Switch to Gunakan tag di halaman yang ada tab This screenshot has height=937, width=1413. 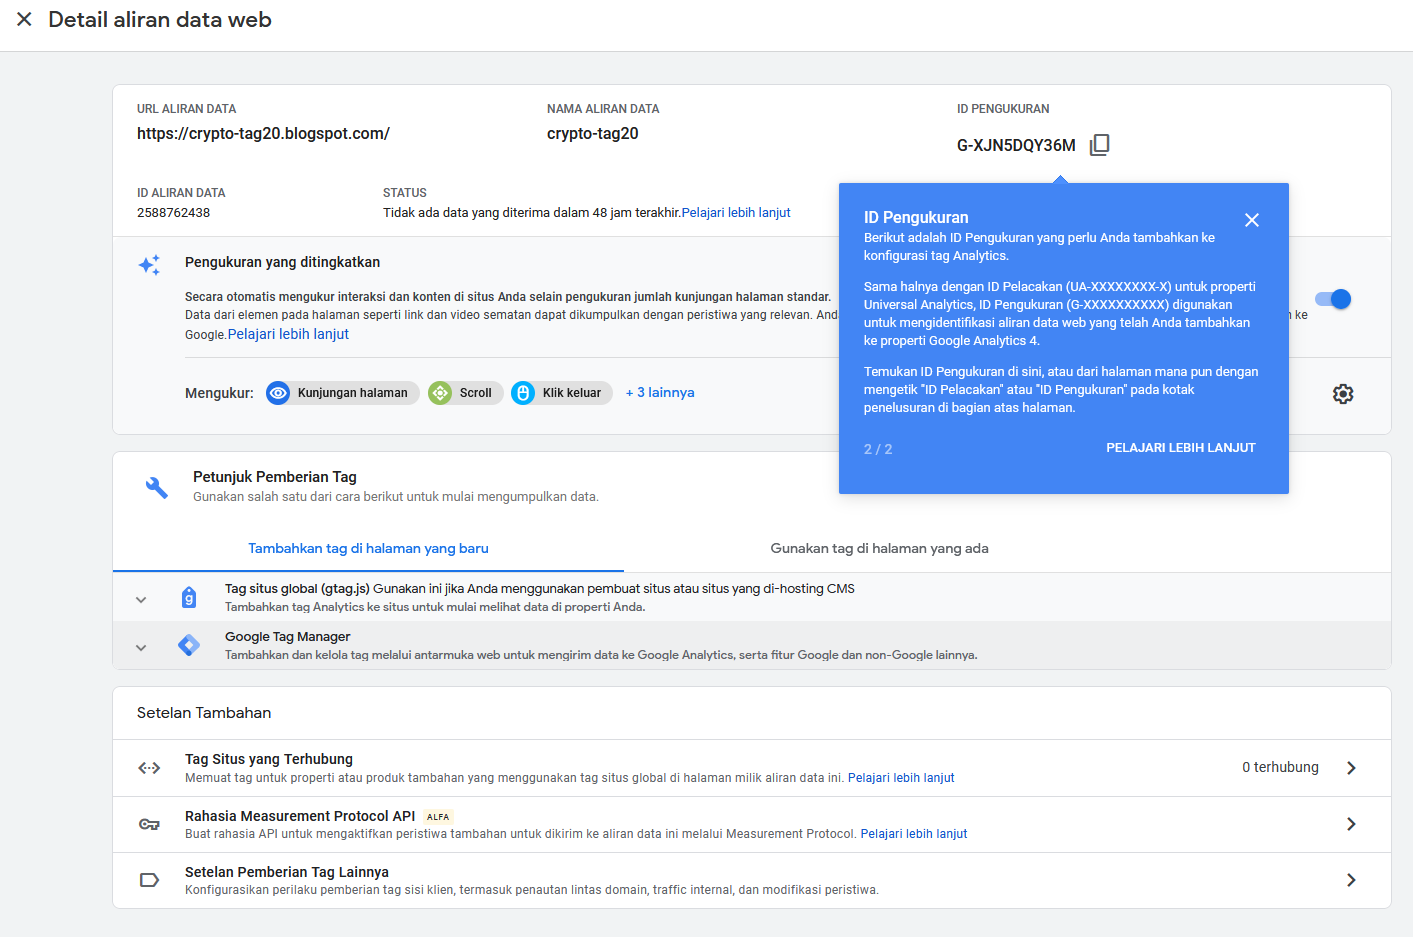(x=879, y=548)
